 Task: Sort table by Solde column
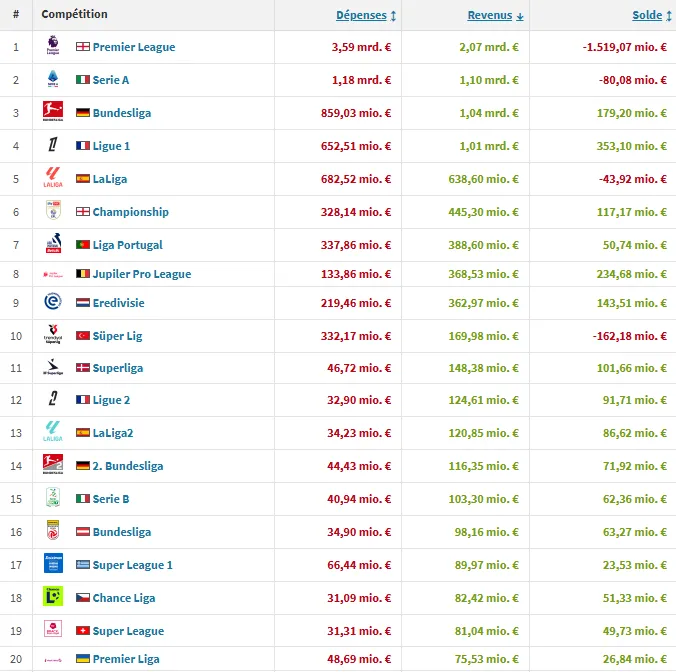[647, 15]
